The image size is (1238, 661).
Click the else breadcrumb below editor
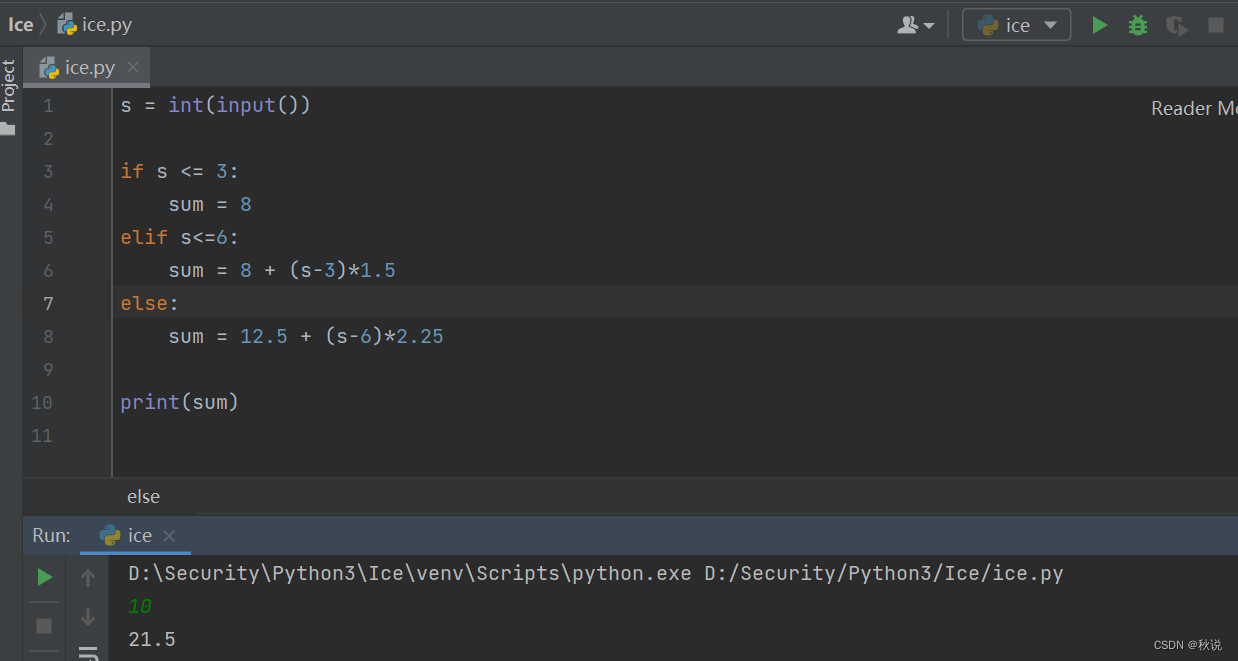coord(143,496)
